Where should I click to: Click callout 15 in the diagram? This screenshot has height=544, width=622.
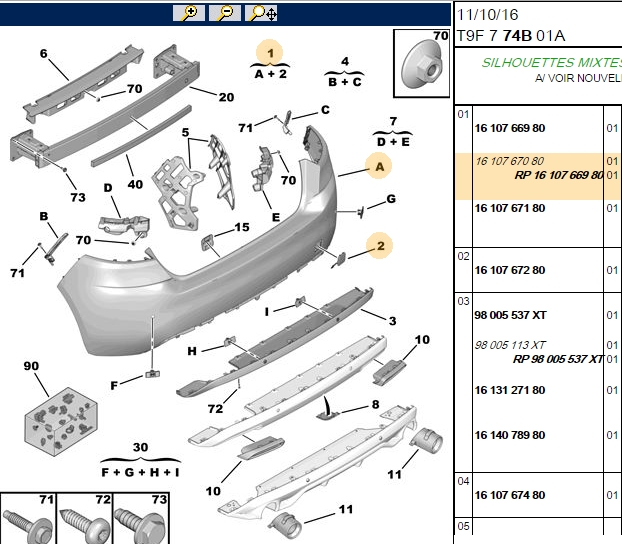242,227
